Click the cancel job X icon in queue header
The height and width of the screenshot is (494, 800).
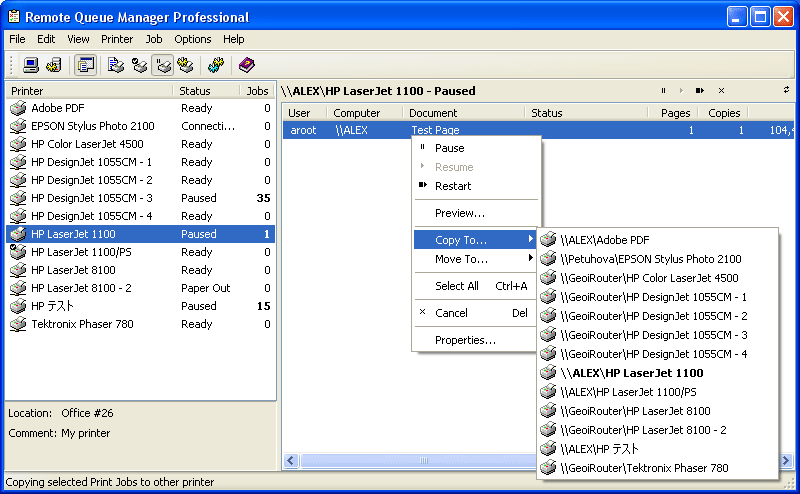[721, 91]
